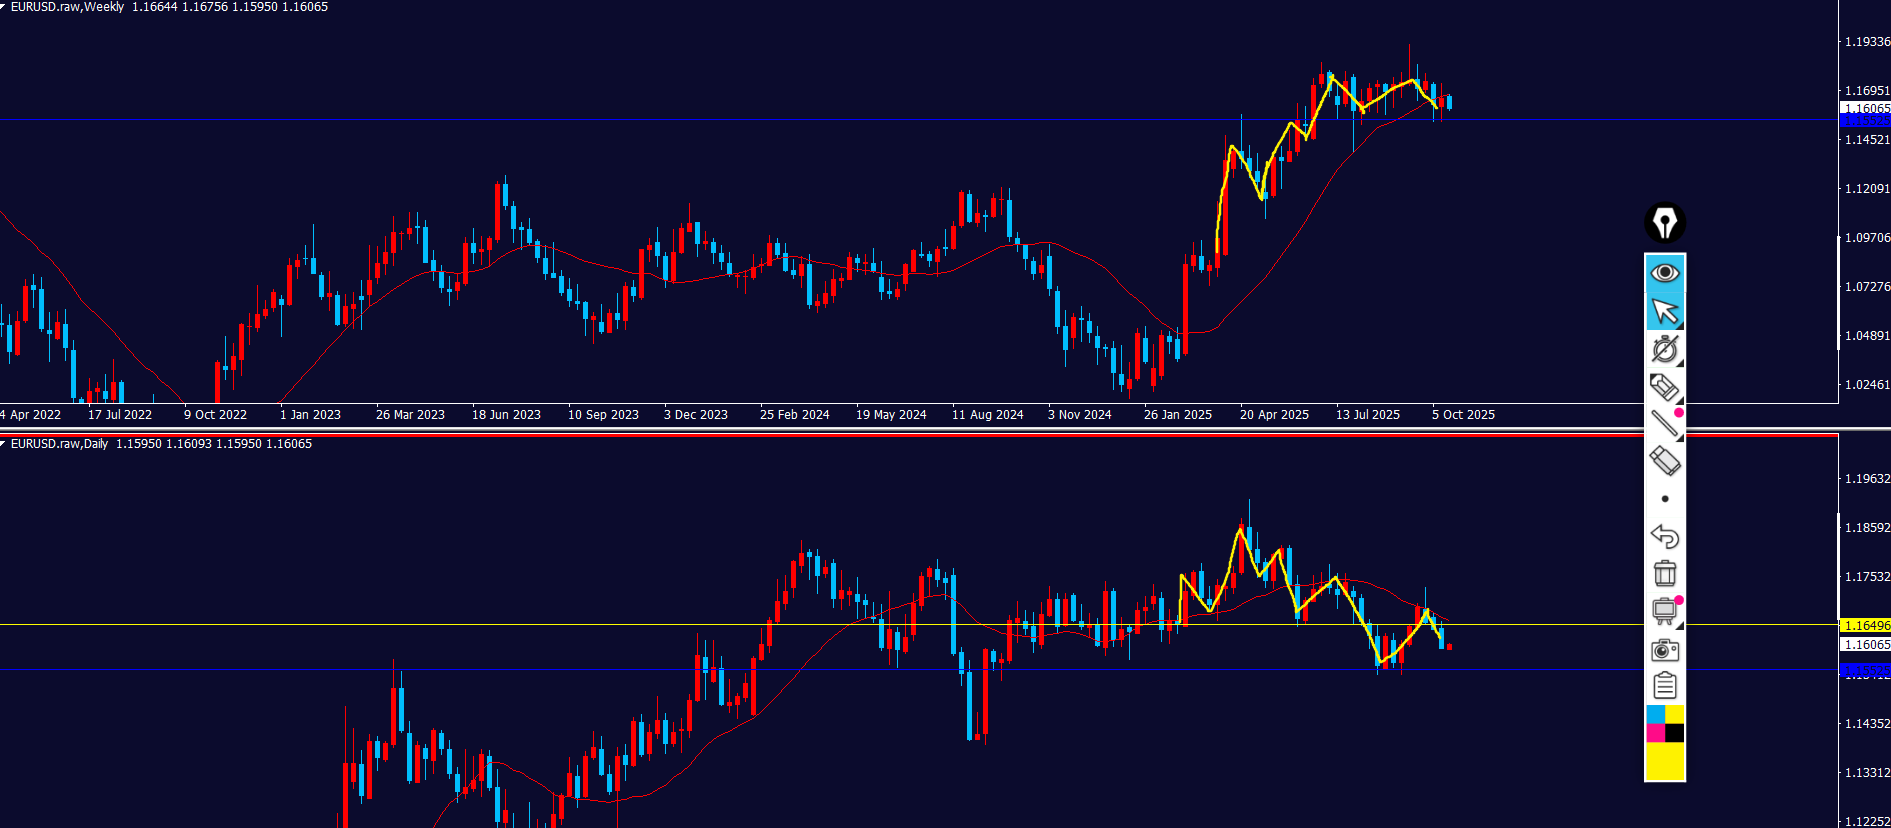Undo the last drawing stroke

(x=1664, y=537)
